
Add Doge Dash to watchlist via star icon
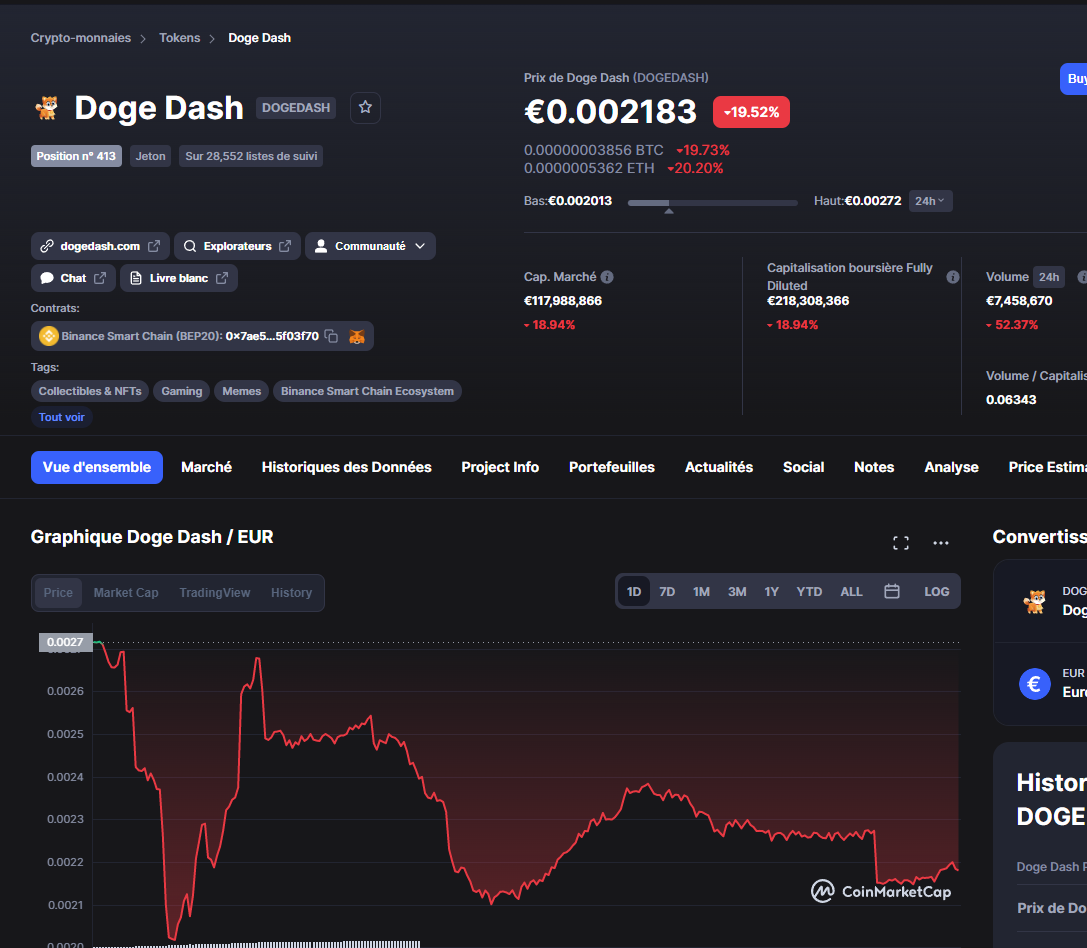[x=365, y=107]
